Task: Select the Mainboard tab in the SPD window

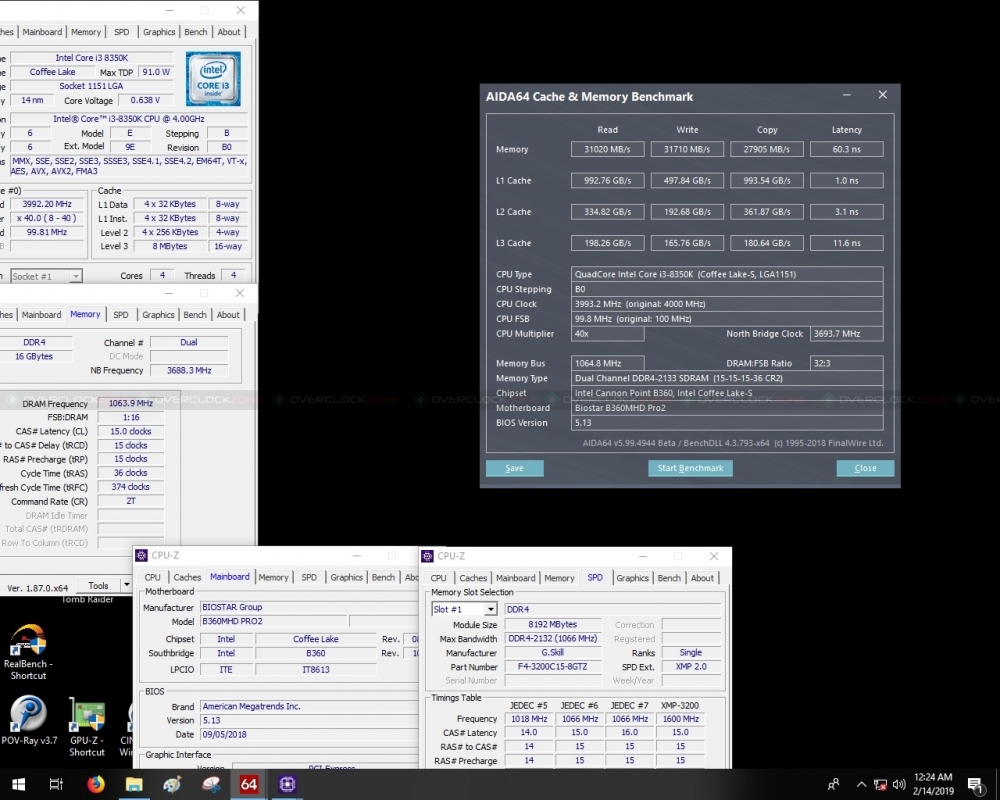Action: (516, 578)
